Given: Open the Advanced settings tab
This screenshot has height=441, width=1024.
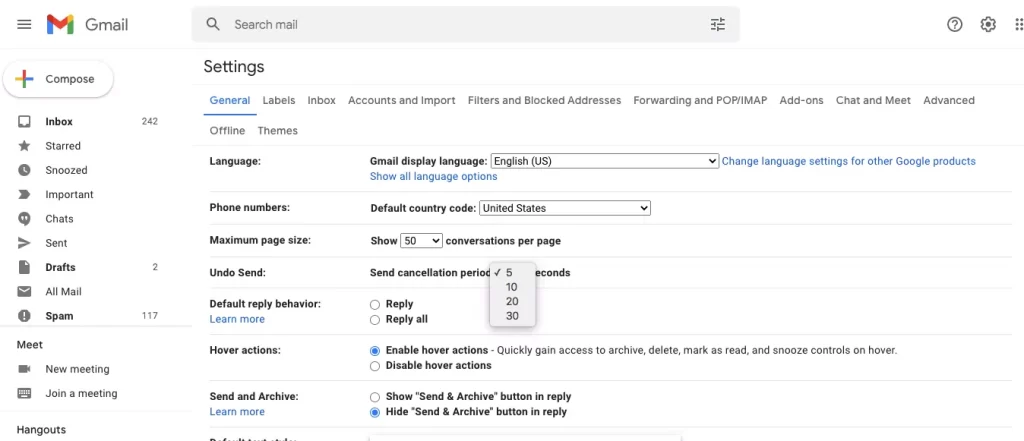Looking at the screenshot, I should 949,101.
